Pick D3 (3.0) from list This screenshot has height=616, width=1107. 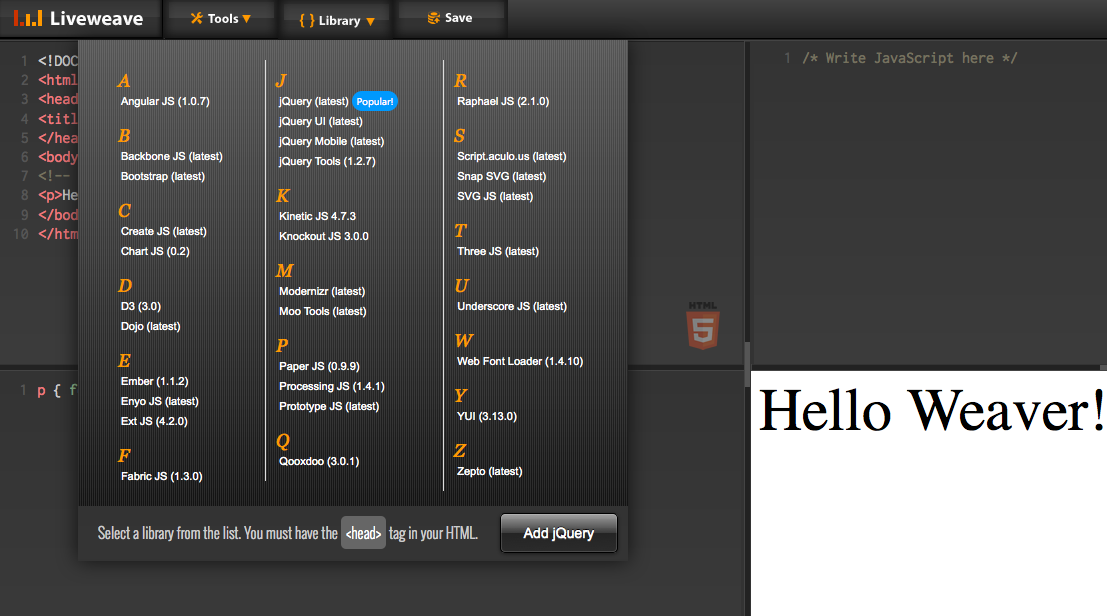[140, 306]
